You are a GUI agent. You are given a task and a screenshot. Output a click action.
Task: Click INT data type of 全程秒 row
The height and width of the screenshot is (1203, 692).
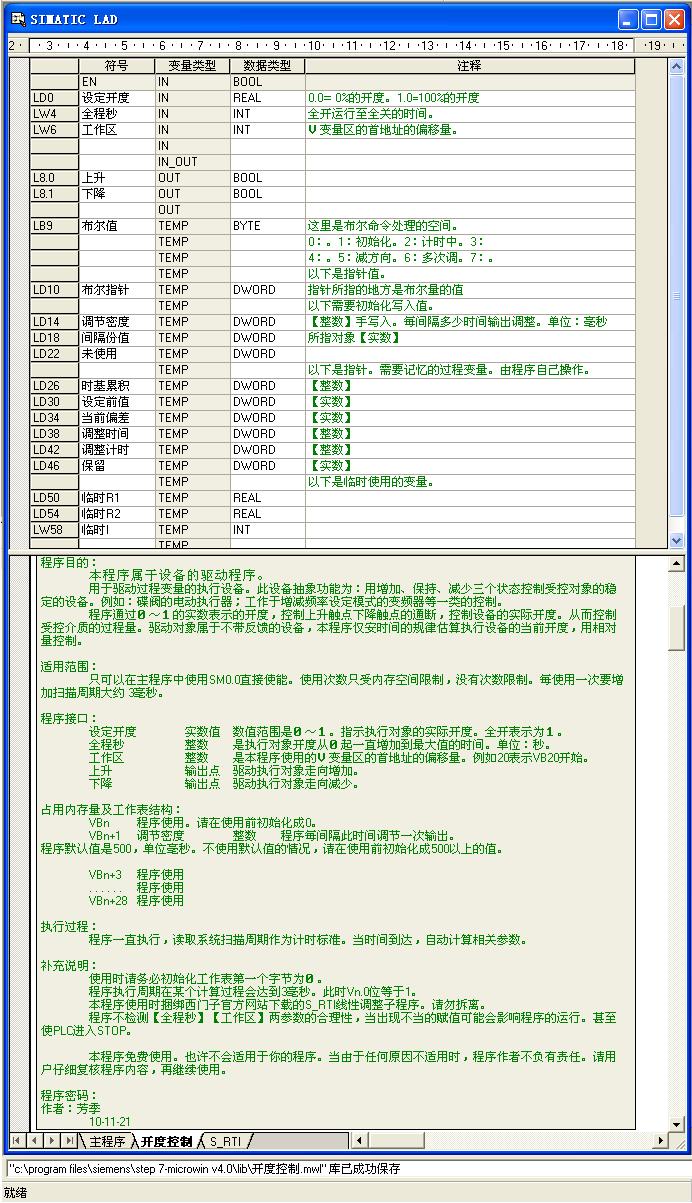tap(267, 114)
